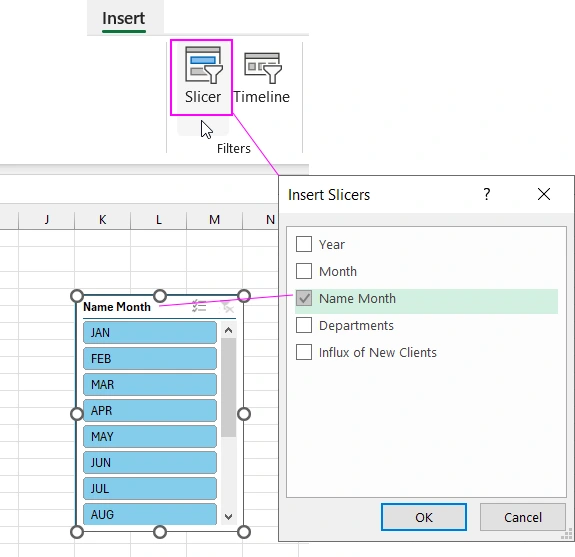
Task: Uncheck the Name Month checkbox
Action: pyautogui.click(x=304, y=298)
